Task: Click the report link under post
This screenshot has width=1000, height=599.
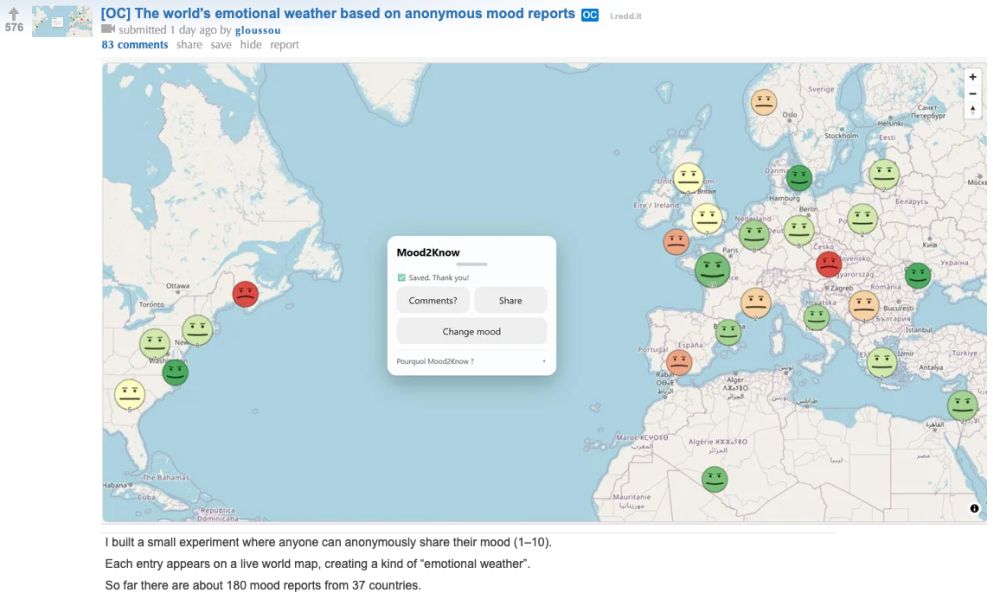Action: point(284,45)
